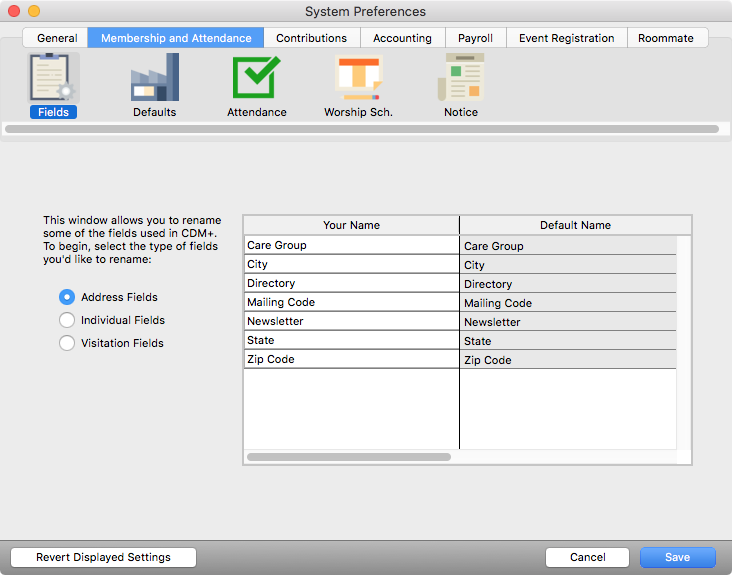Select the Address Fields radio button

coord(67,297)
